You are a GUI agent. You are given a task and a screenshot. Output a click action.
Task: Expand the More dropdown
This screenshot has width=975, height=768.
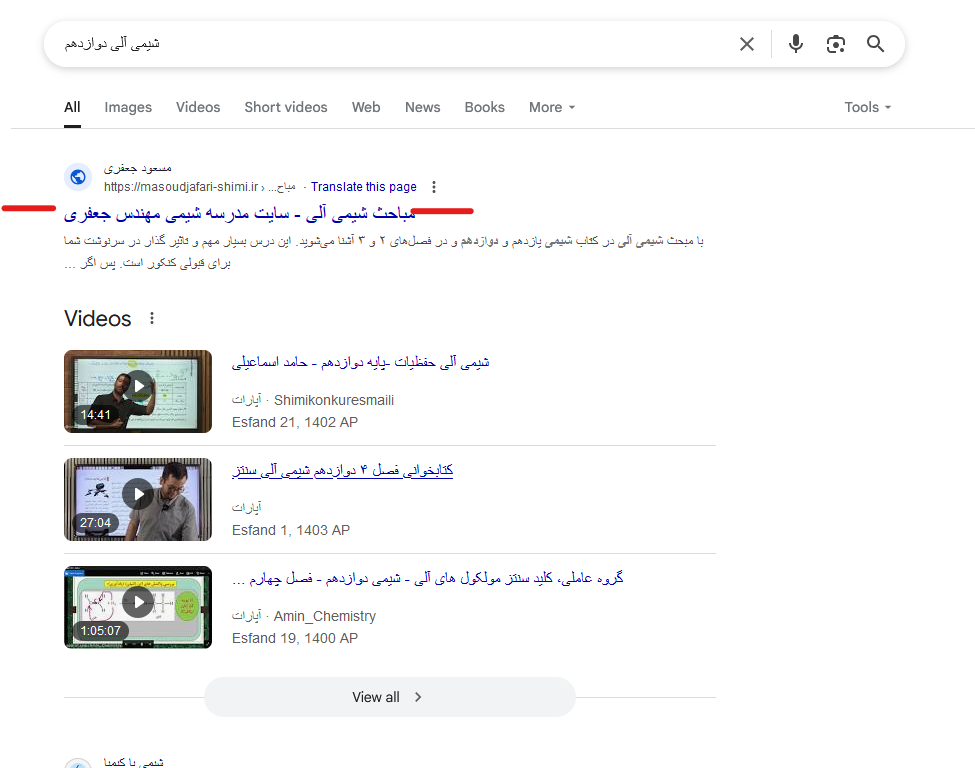tap(552, 108)
